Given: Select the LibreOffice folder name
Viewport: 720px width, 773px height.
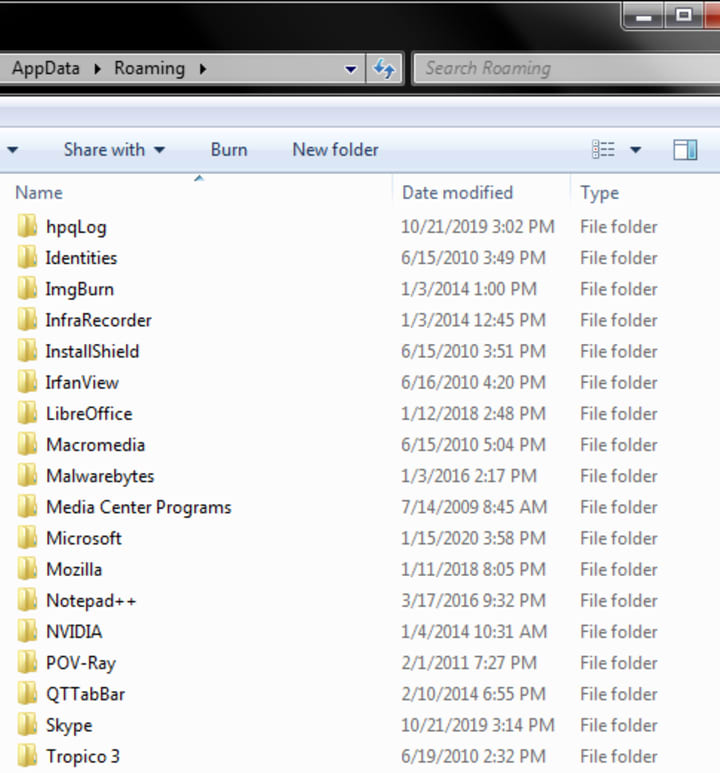Looking at the screenshot, I should (x=89, y=414).
